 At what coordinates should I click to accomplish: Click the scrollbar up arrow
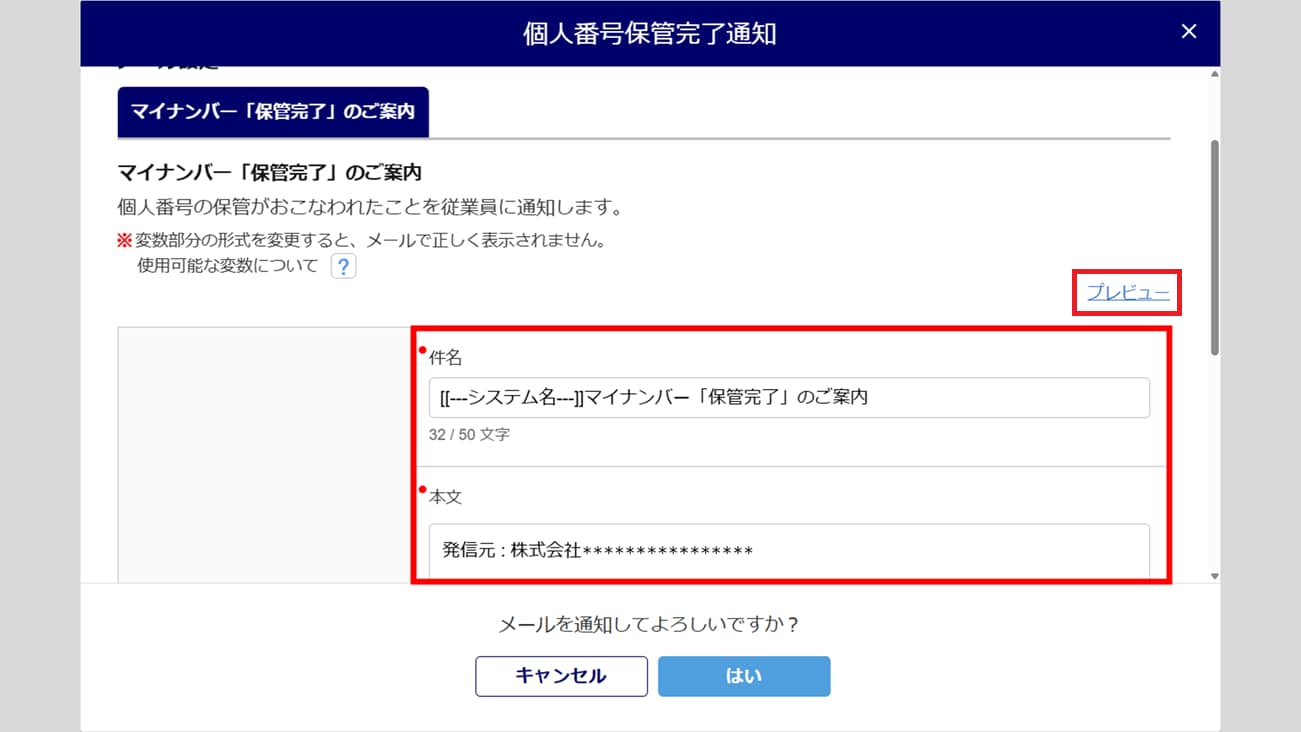click(1214, 74)
